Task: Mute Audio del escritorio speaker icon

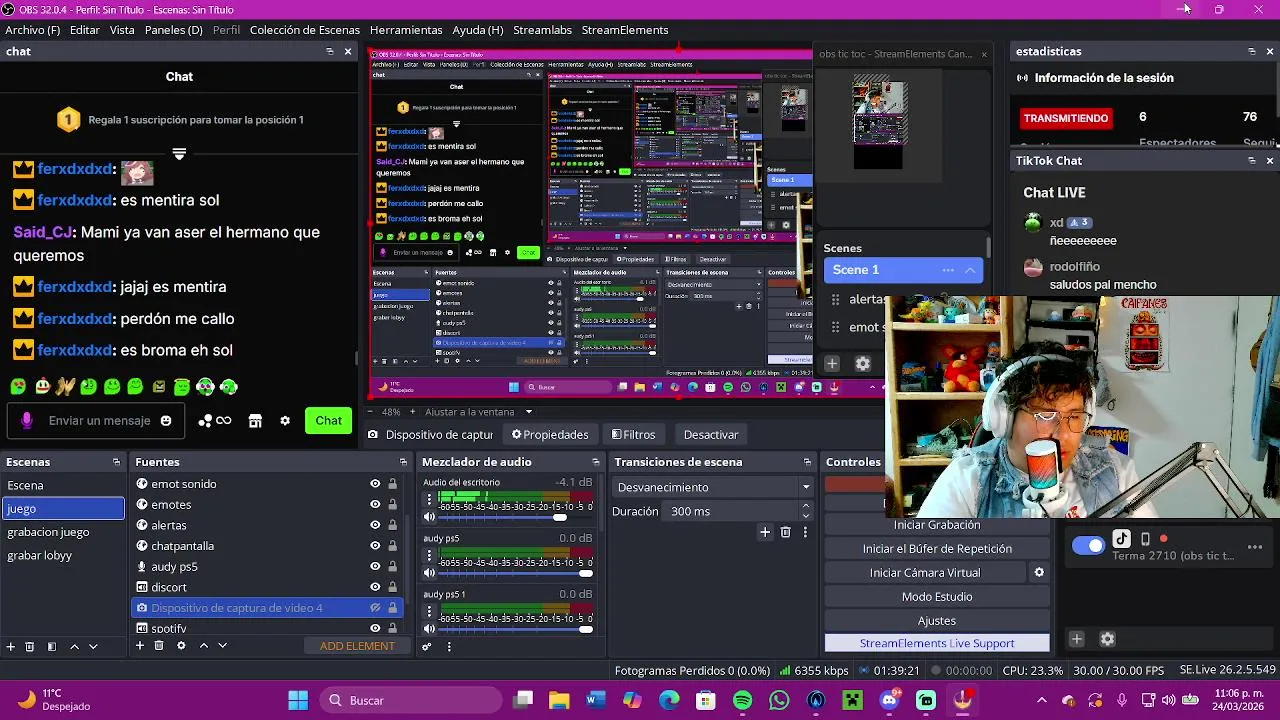Action: [430, 517]
